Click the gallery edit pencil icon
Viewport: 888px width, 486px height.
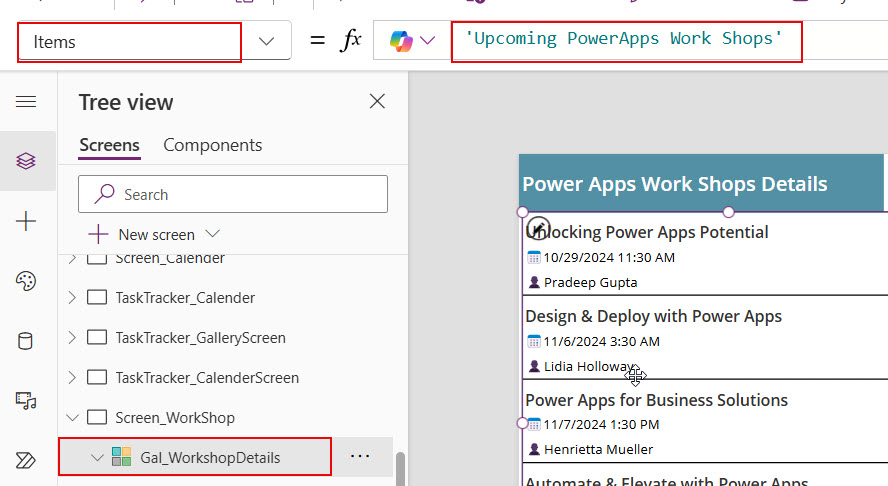(538, 228)
